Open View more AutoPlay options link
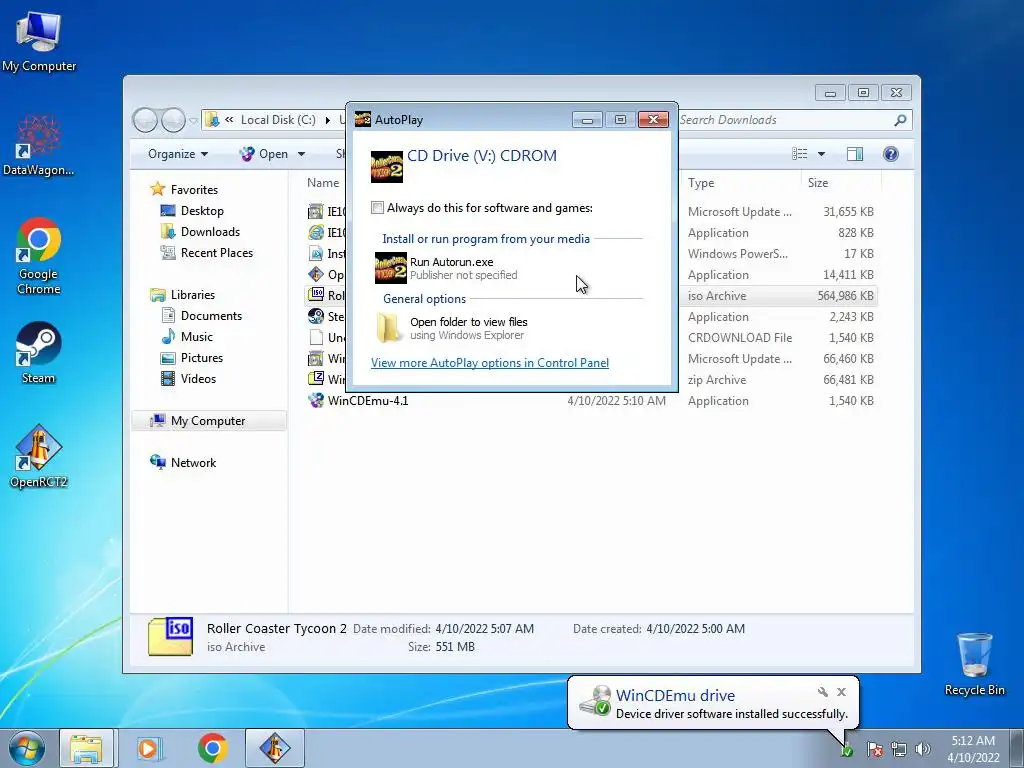 point(490,362)
